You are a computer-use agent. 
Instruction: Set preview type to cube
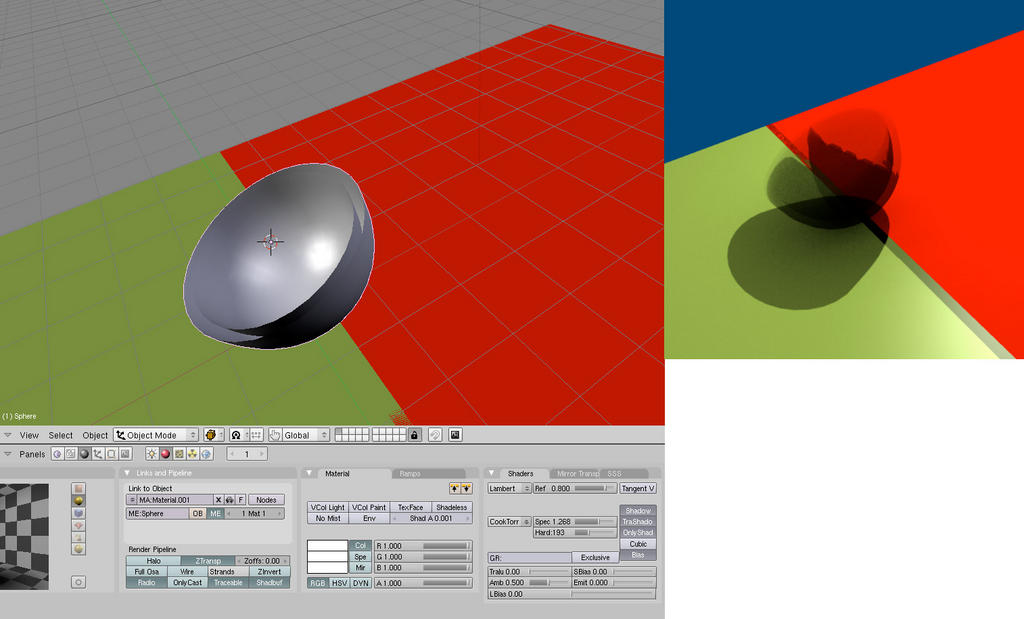point(78,513)
